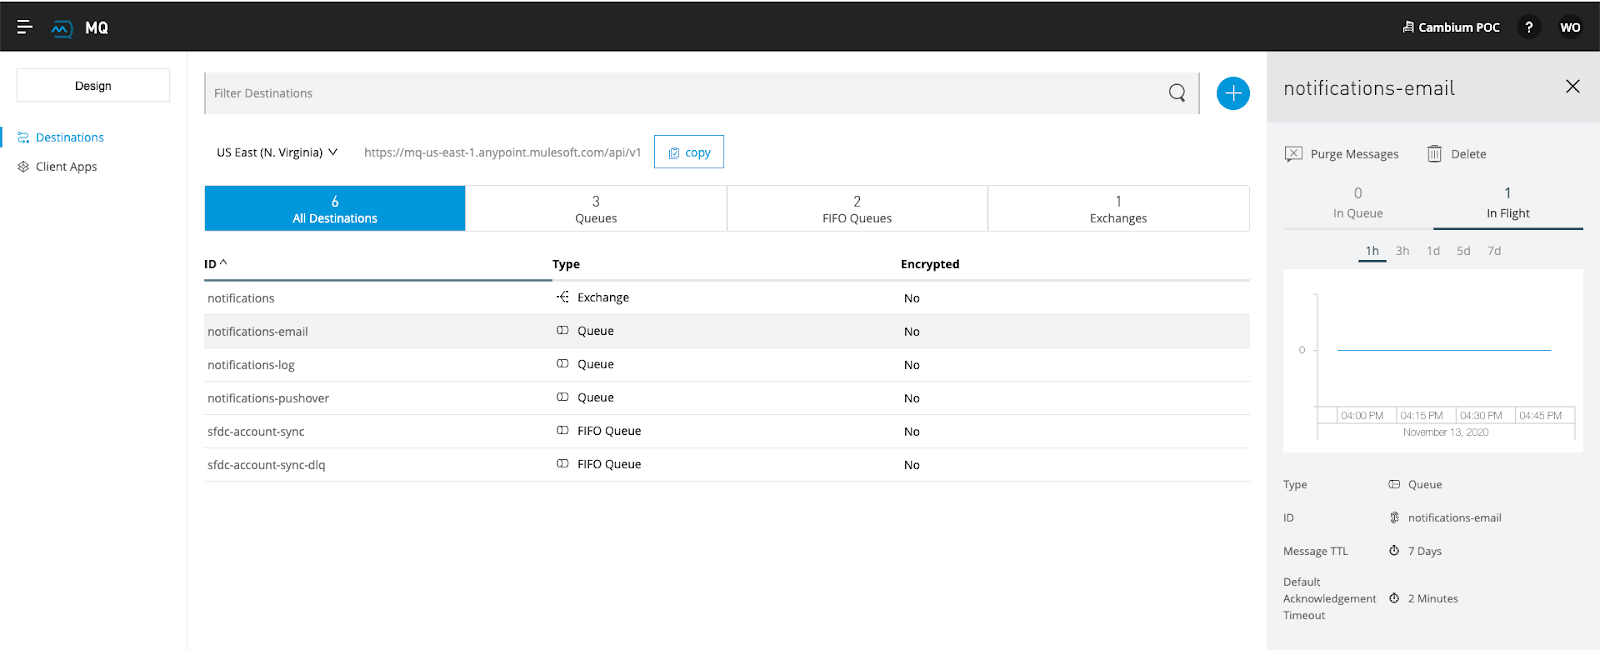Select the In Queue metrics tab

(1357, 203)
